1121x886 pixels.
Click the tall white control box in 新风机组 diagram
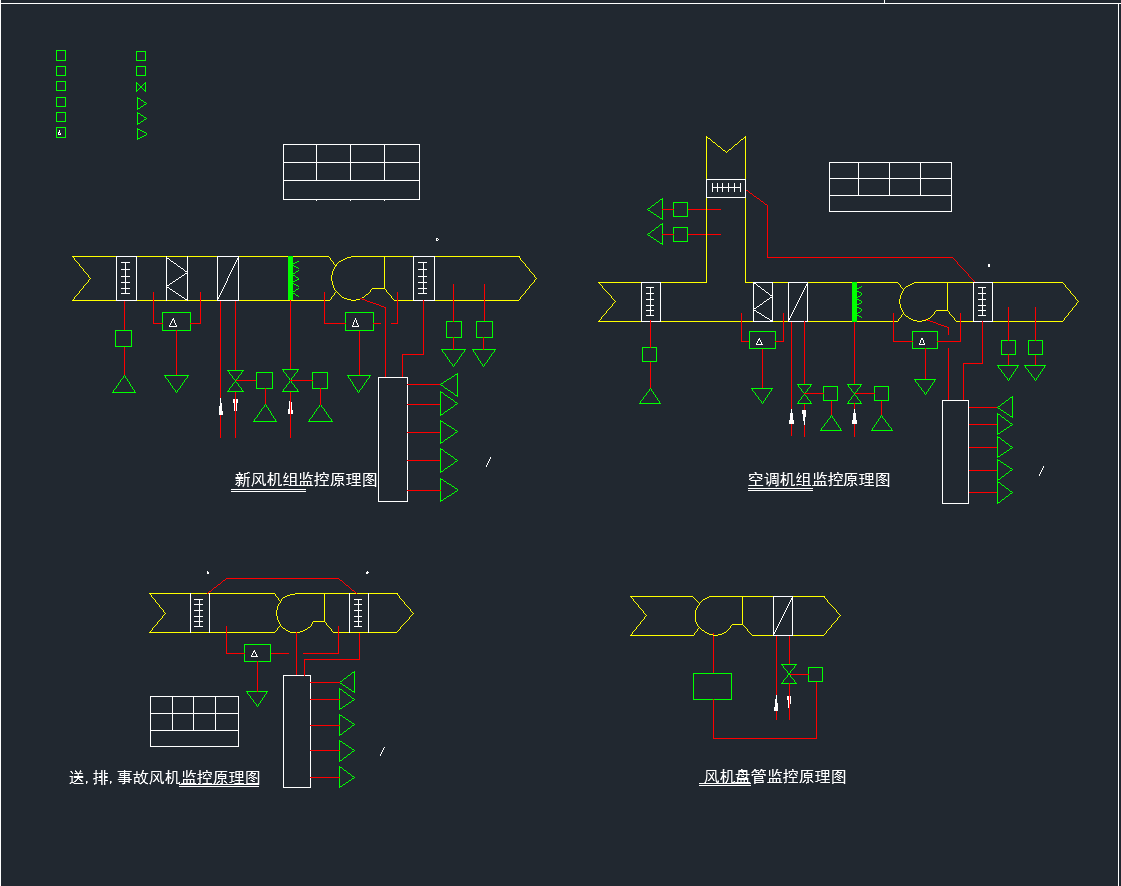pos(393,439)
